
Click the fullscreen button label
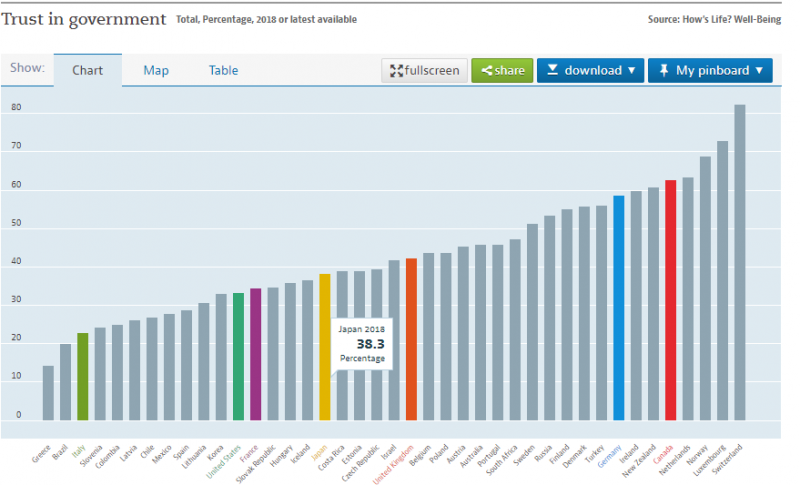click(433, 71)
